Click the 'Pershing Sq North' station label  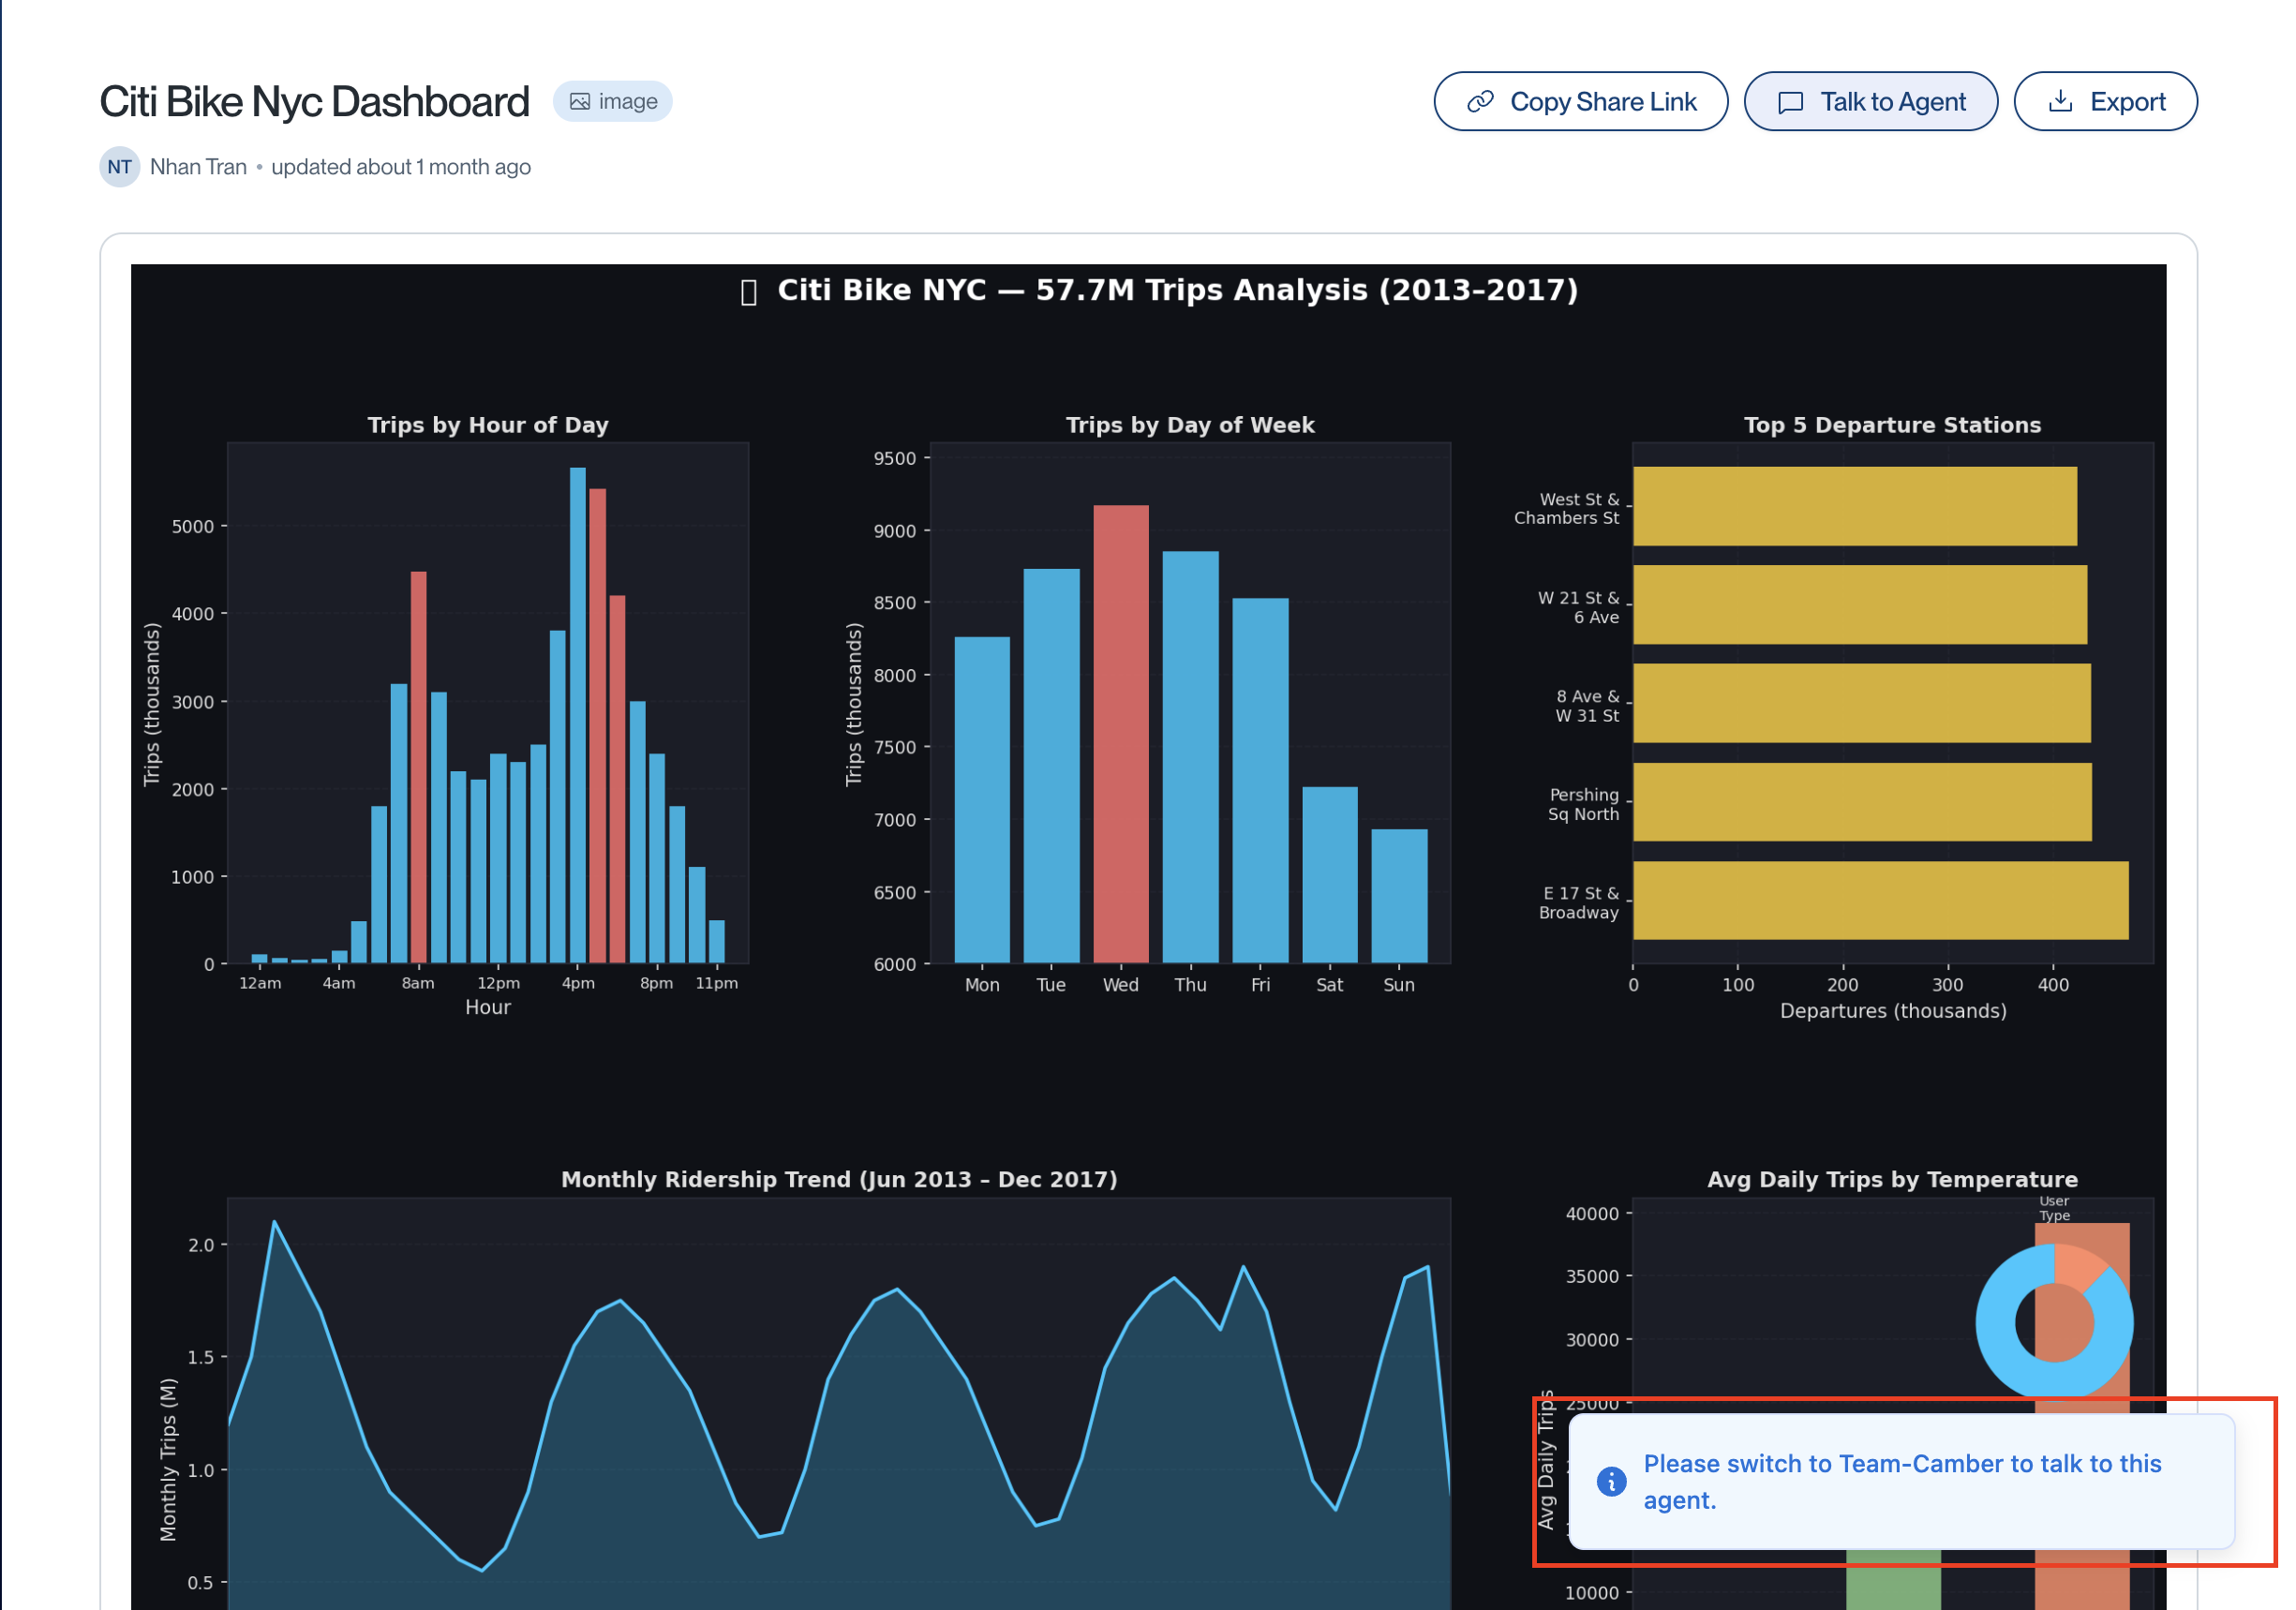(1583, 804)
